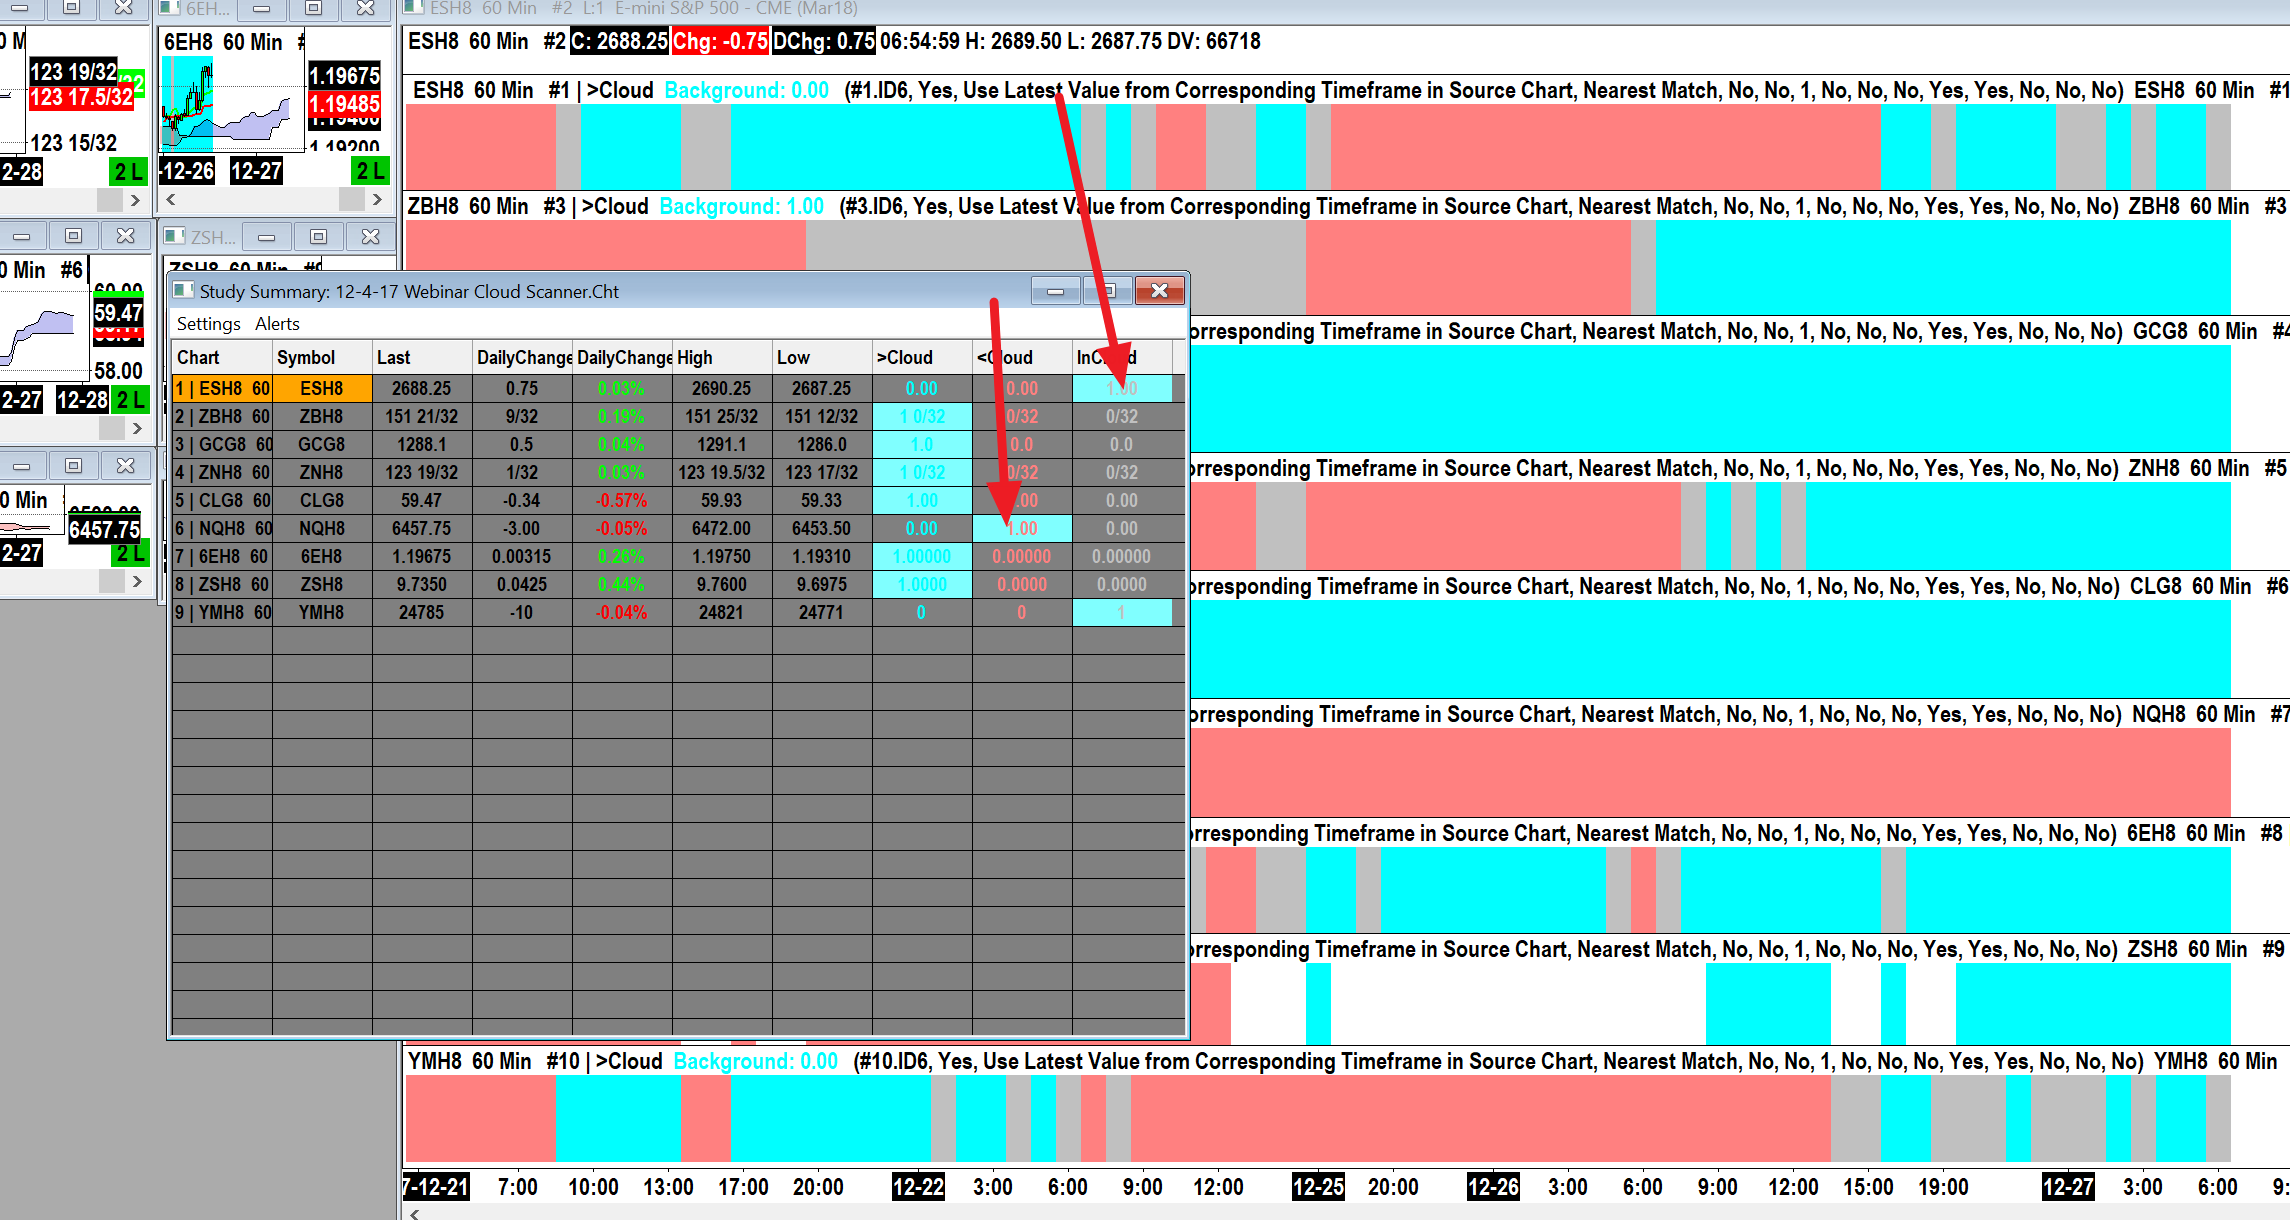Click green 2 L box in 6EH8 chart
The height and width of the screenshot is (1220, 2290).
click(x=370, y=171)
